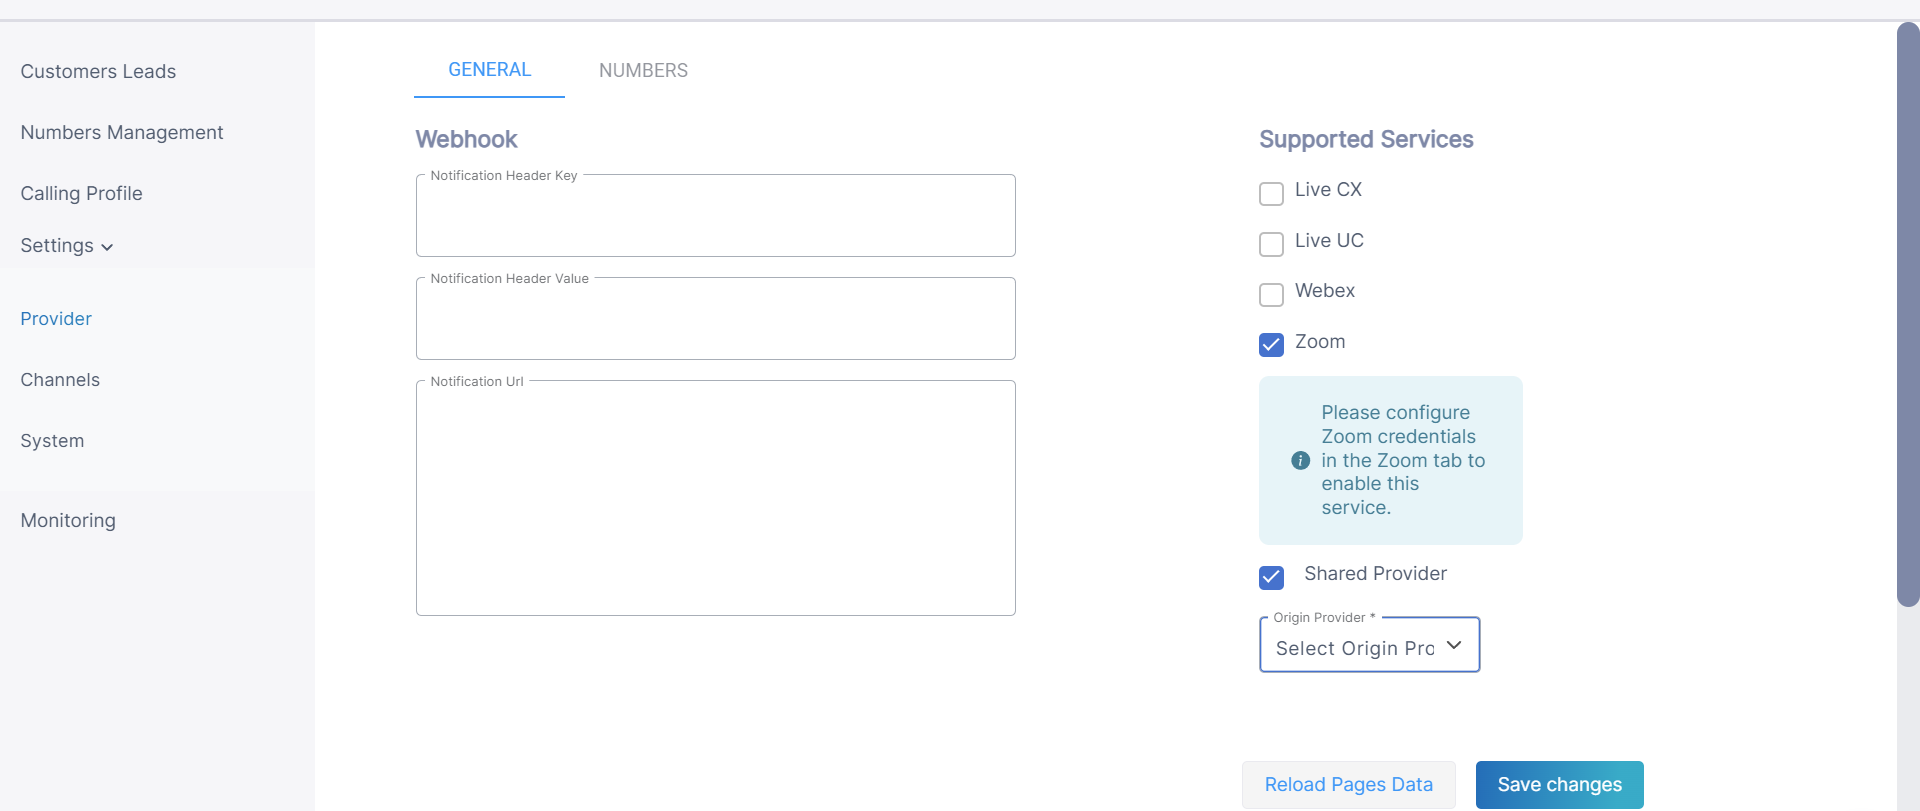Uncheck the Zoom service checkbox

tap(1271, 345)
